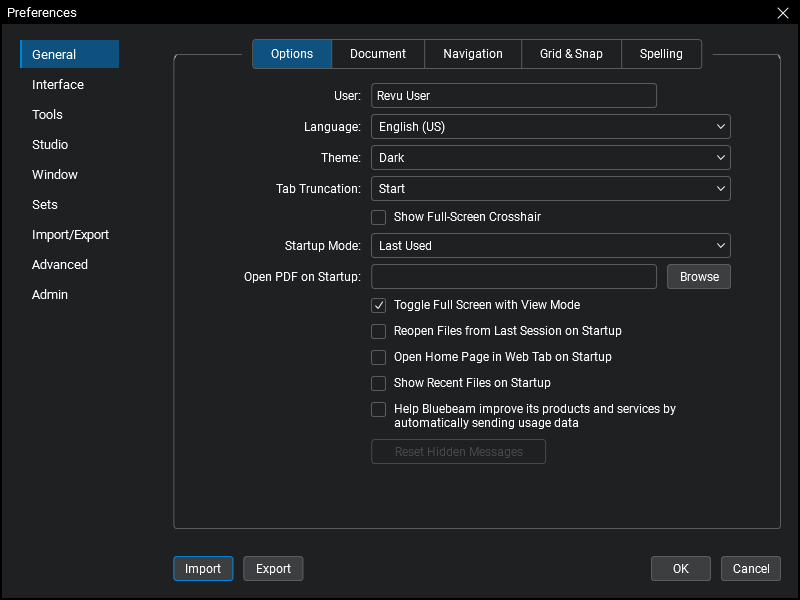Open the Interface preferences category
The width and height of the screenshot is (800, 600).
click(x=58, y=85)
